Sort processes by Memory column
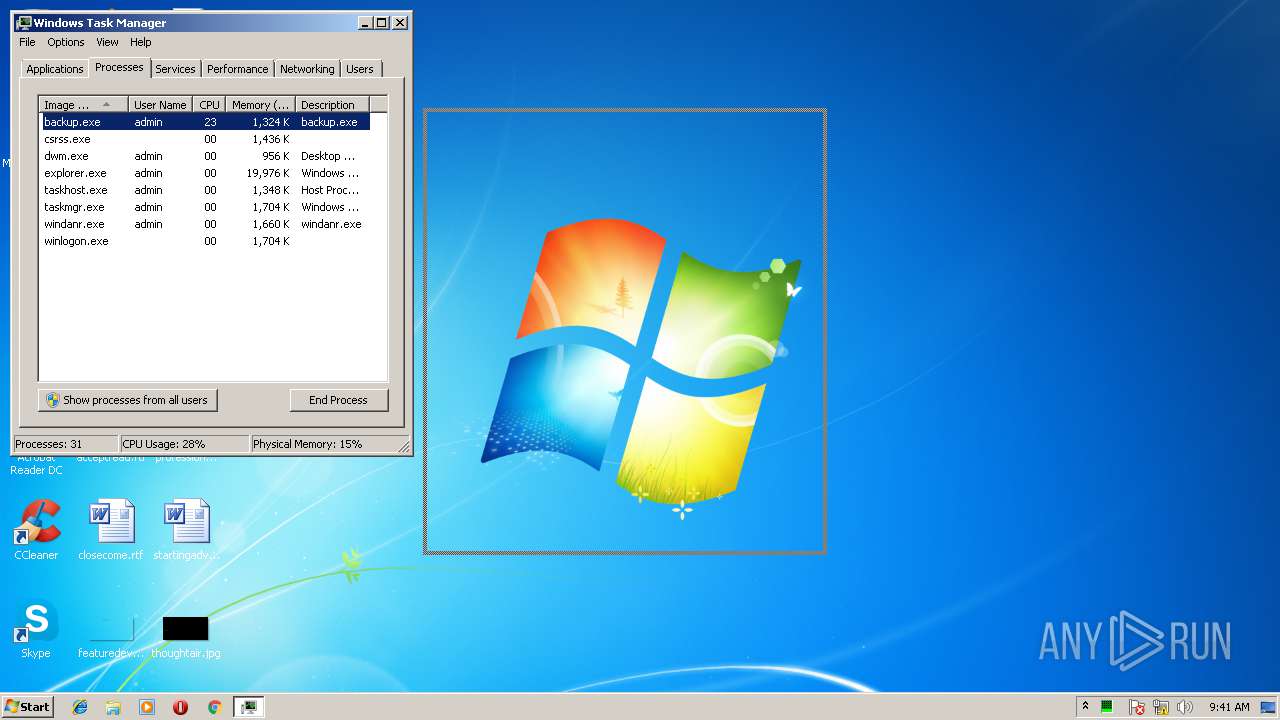This screenshot has width=1280, height=720. (x=260, y=105)
